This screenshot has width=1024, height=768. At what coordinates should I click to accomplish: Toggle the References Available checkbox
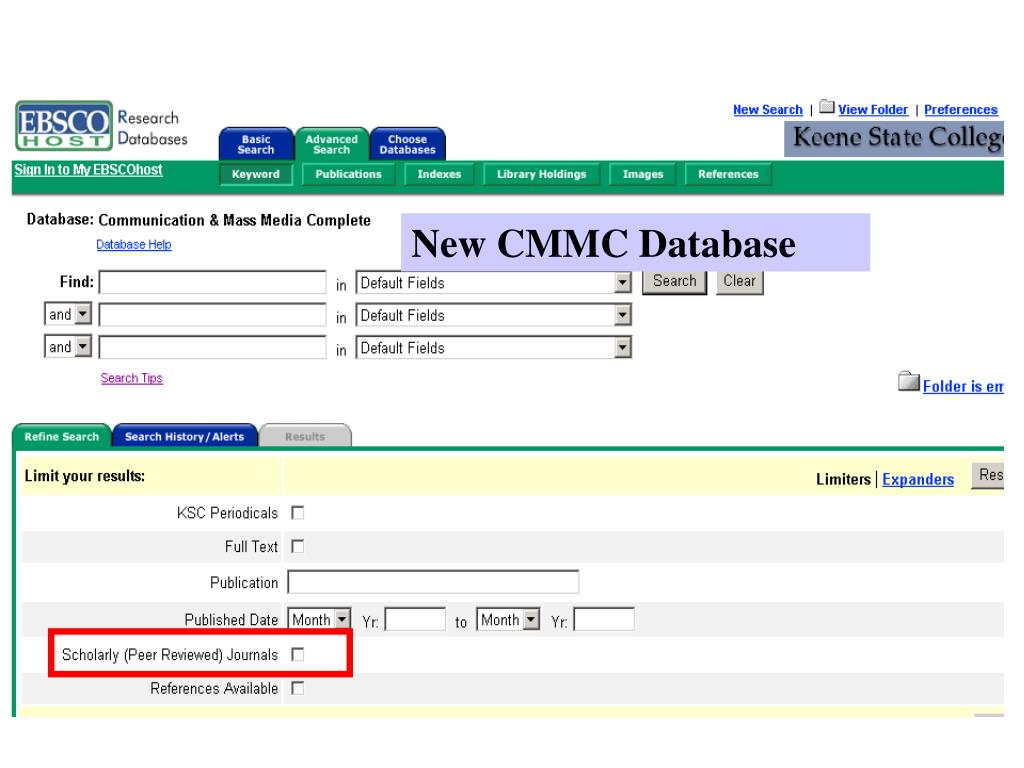(x=298, y=688)
